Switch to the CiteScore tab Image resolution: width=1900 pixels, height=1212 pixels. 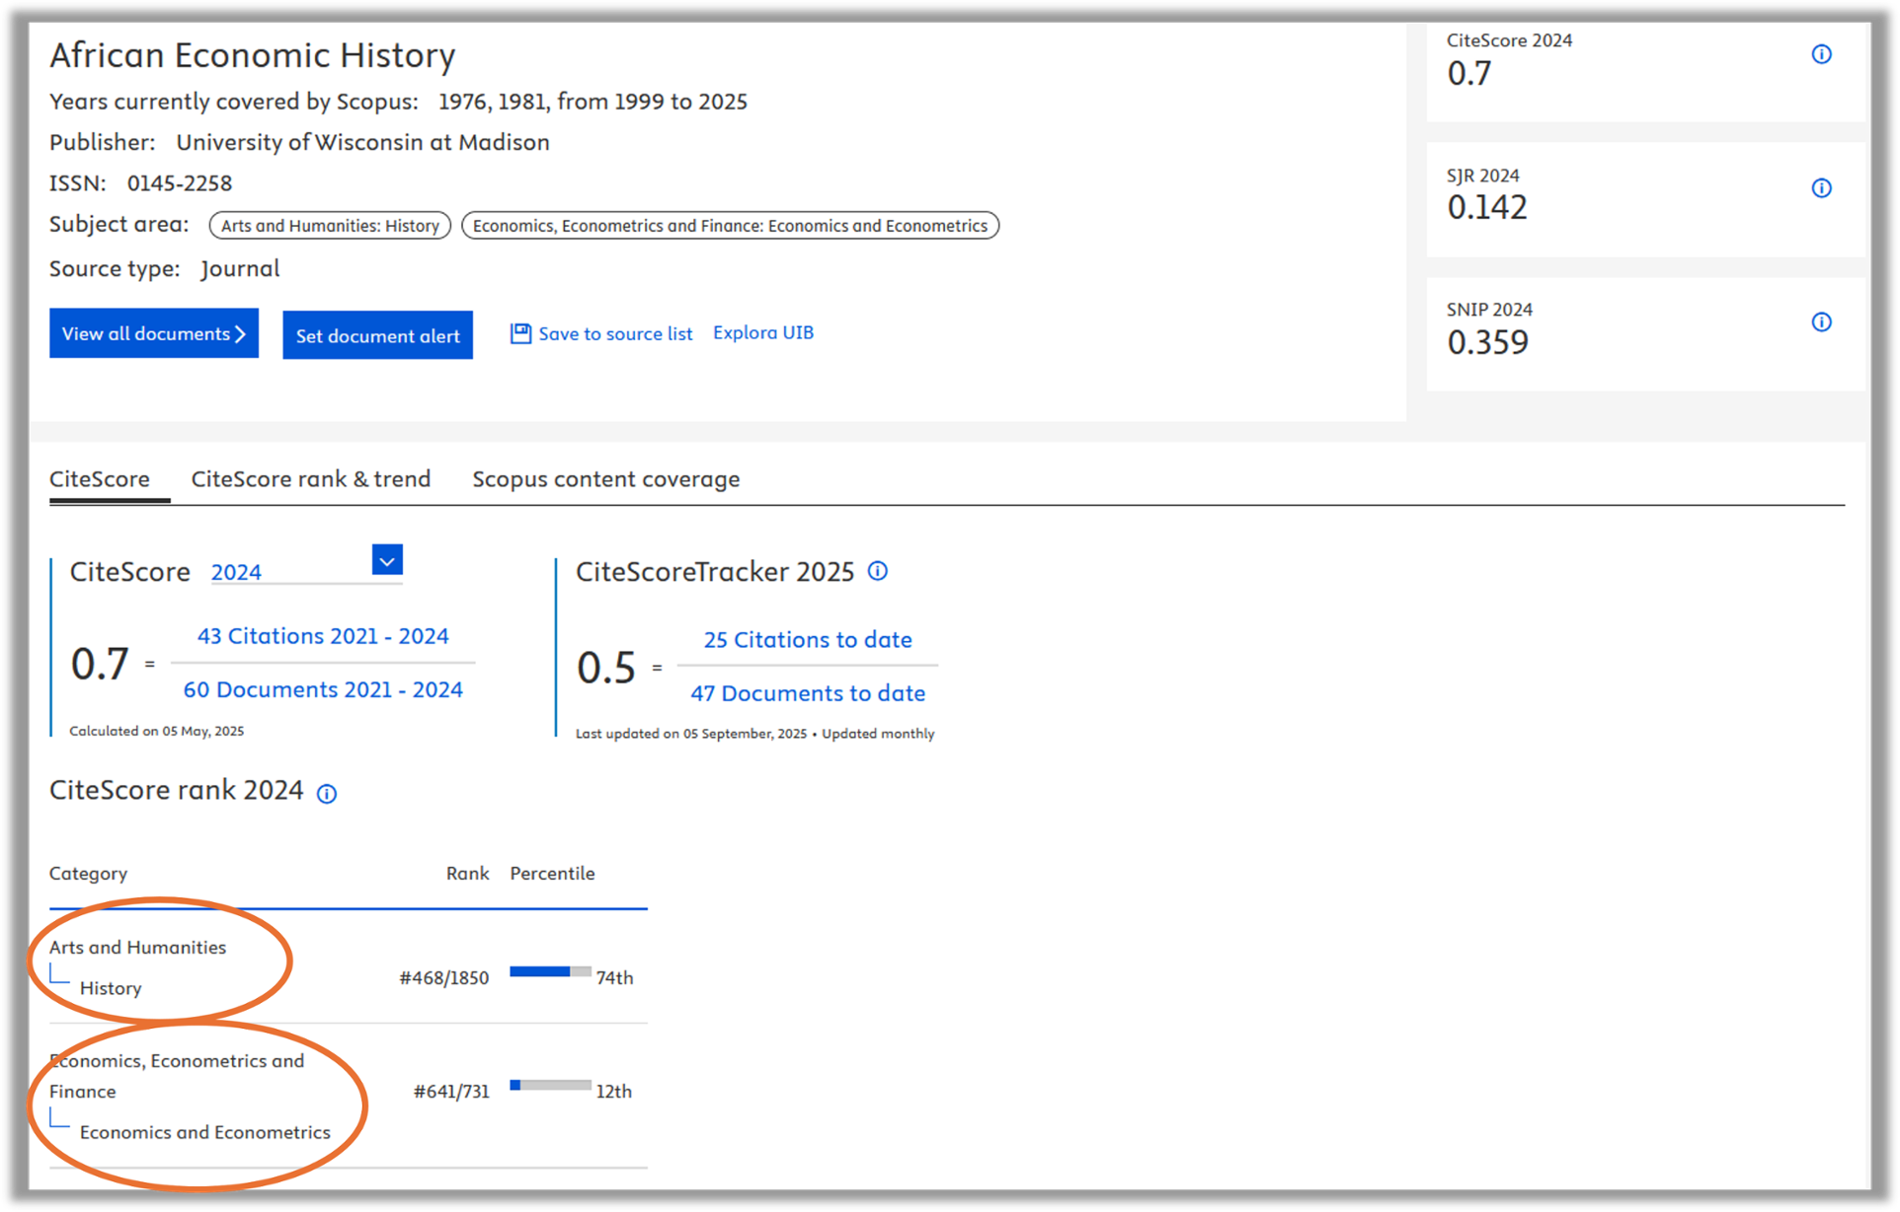[99, 479]
